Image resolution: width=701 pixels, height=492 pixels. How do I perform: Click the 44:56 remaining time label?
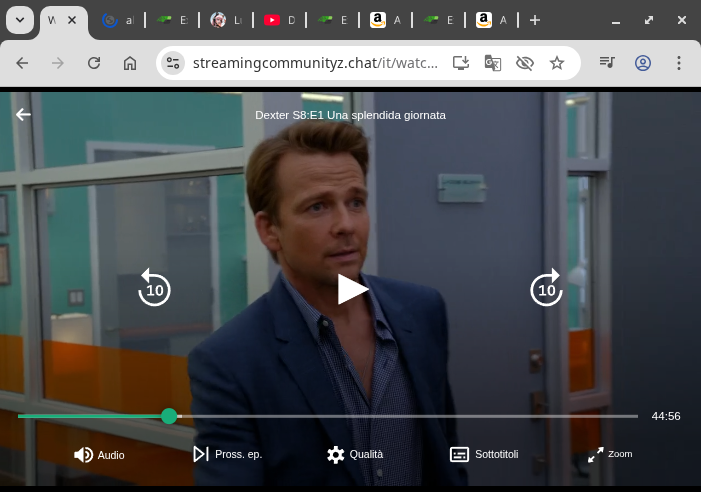pyautogui.click(x=666, y=416)
